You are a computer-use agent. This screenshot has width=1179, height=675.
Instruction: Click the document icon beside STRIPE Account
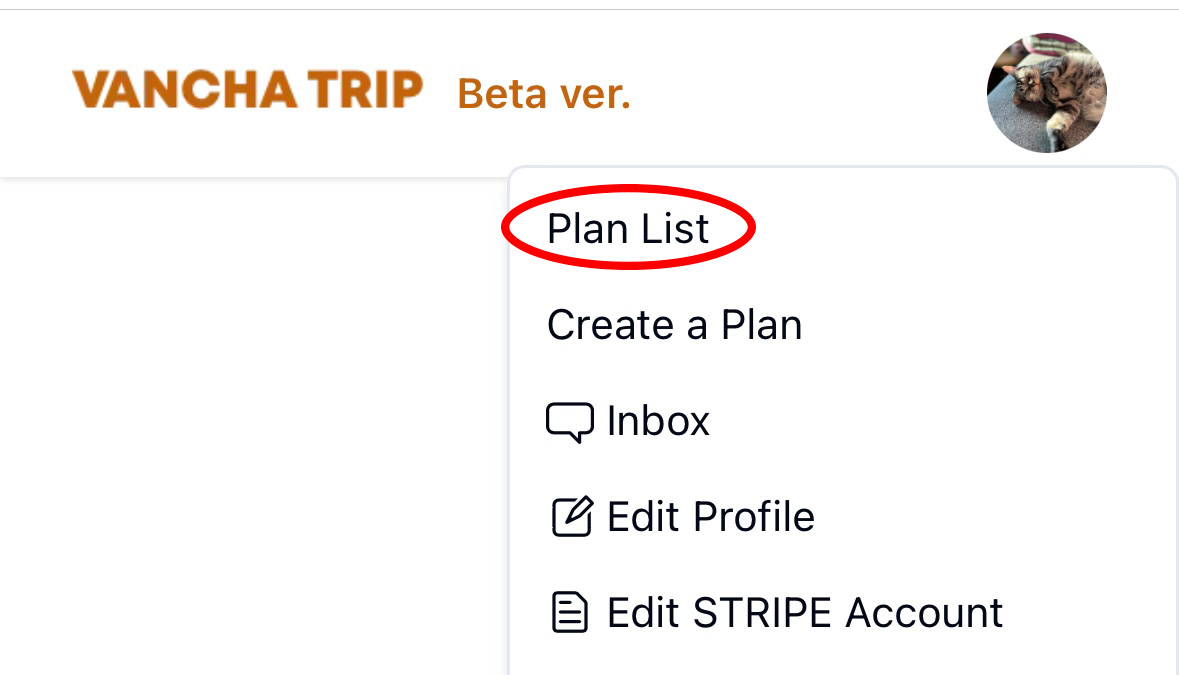[570, 613]
